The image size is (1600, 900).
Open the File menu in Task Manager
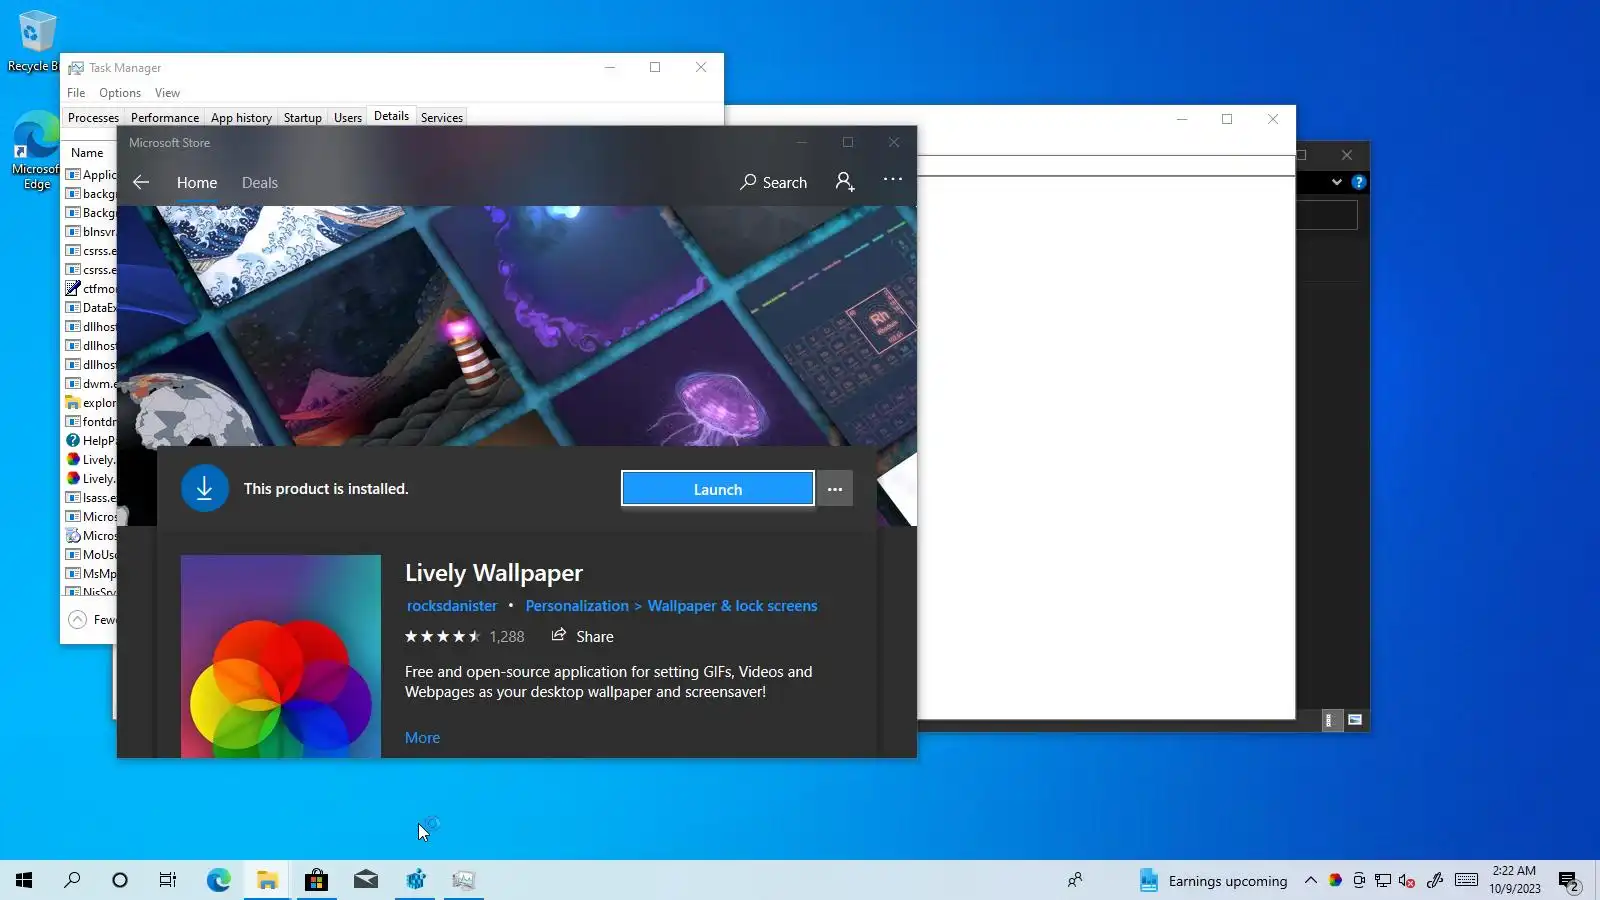point(76,93)
